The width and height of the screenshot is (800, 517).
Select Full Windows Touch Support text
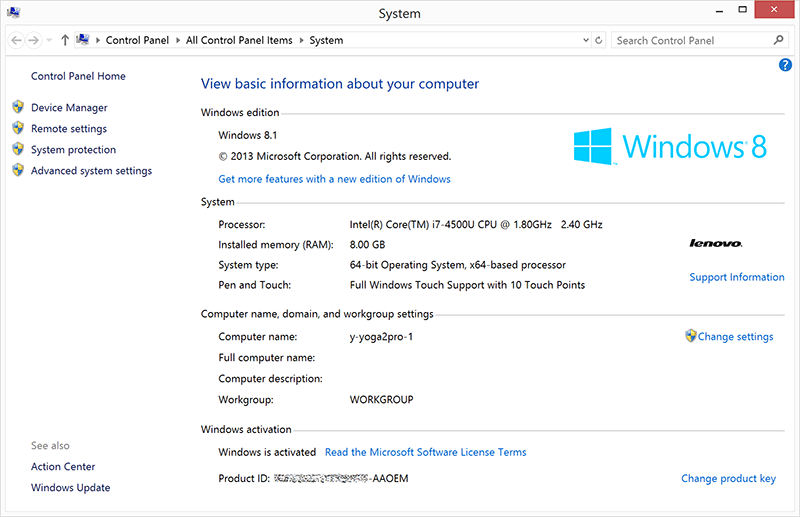point(467,285)
